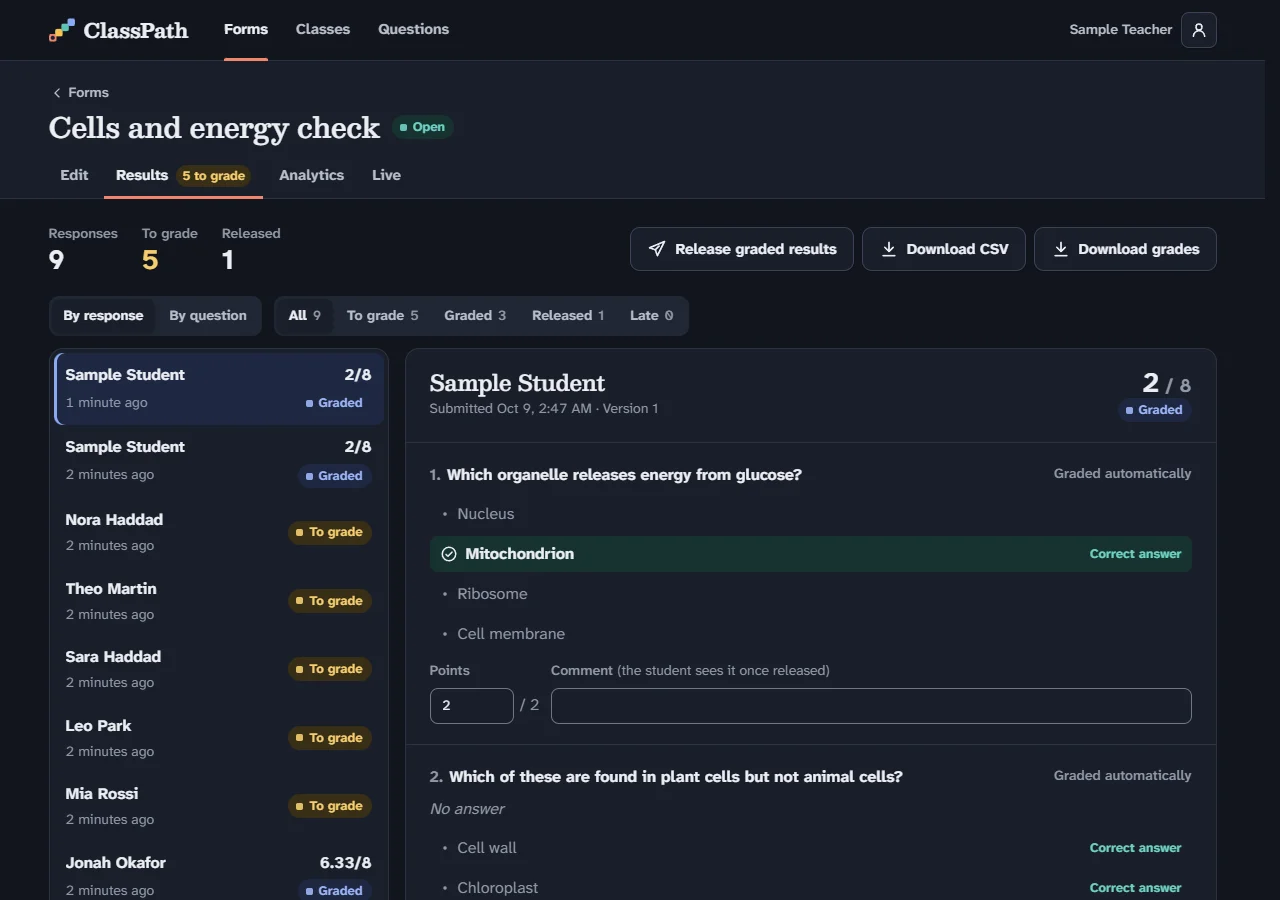Screen dimensions: 1280x900
Task: Open Leo Park's response
Action: 219,738
